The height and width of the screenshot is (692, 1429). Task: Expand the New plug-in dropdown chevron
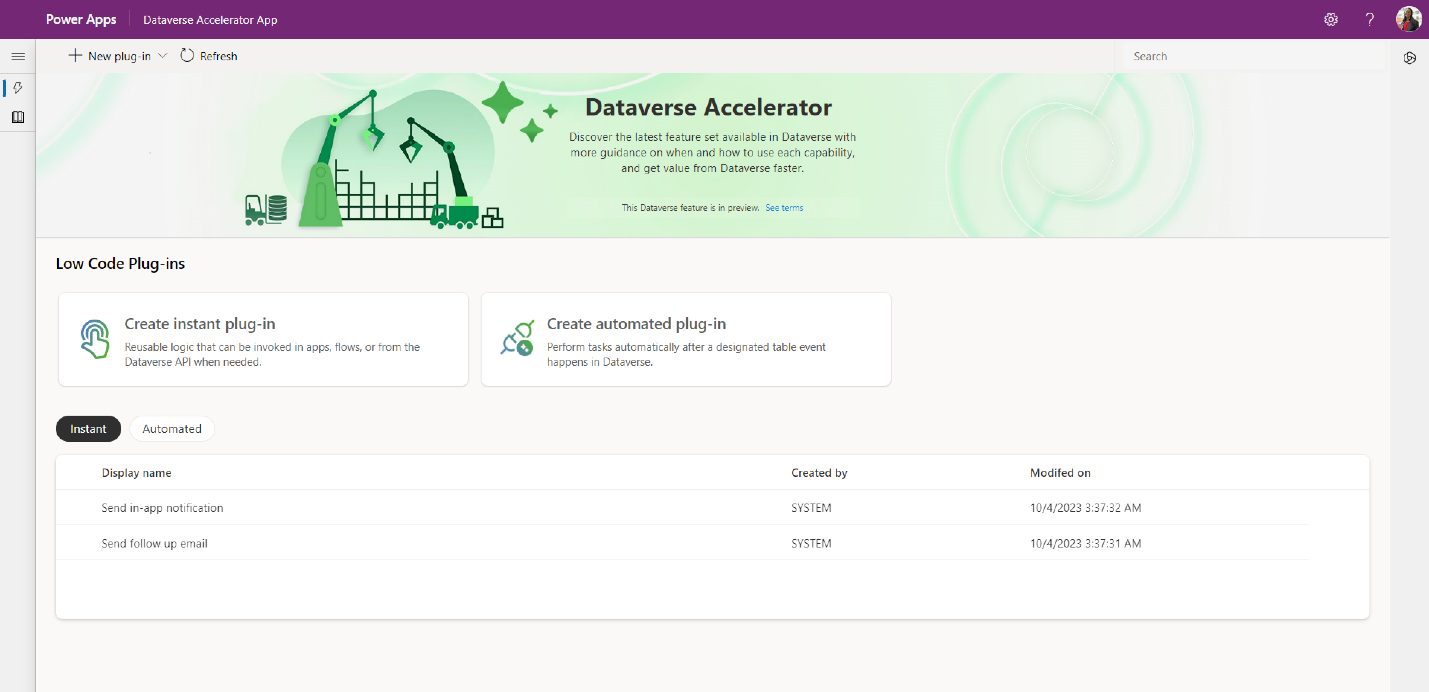click(163, 56)
